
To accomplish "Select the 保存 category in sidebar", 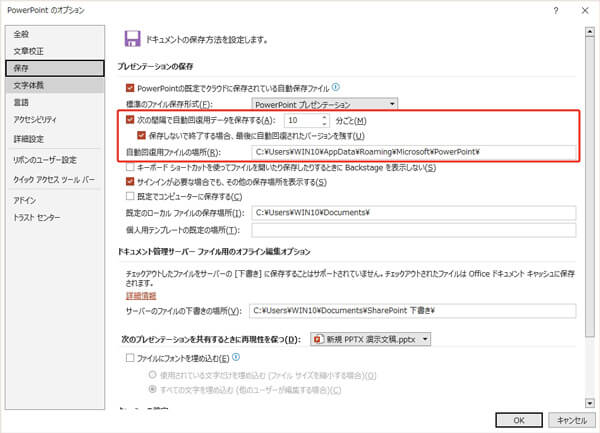I will pos(55,68).
